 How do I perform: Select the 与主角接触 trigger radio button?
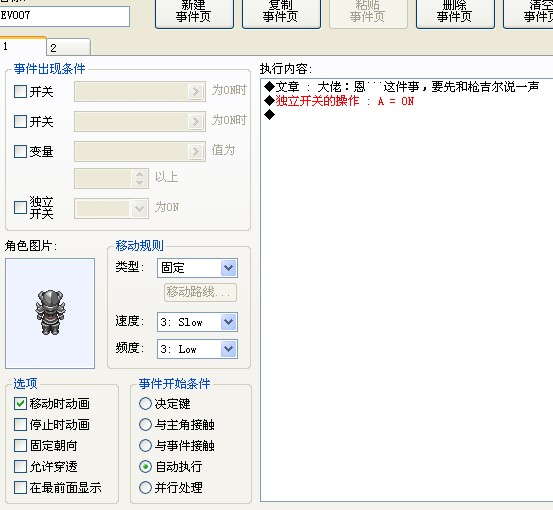click(x=145, y=425)
